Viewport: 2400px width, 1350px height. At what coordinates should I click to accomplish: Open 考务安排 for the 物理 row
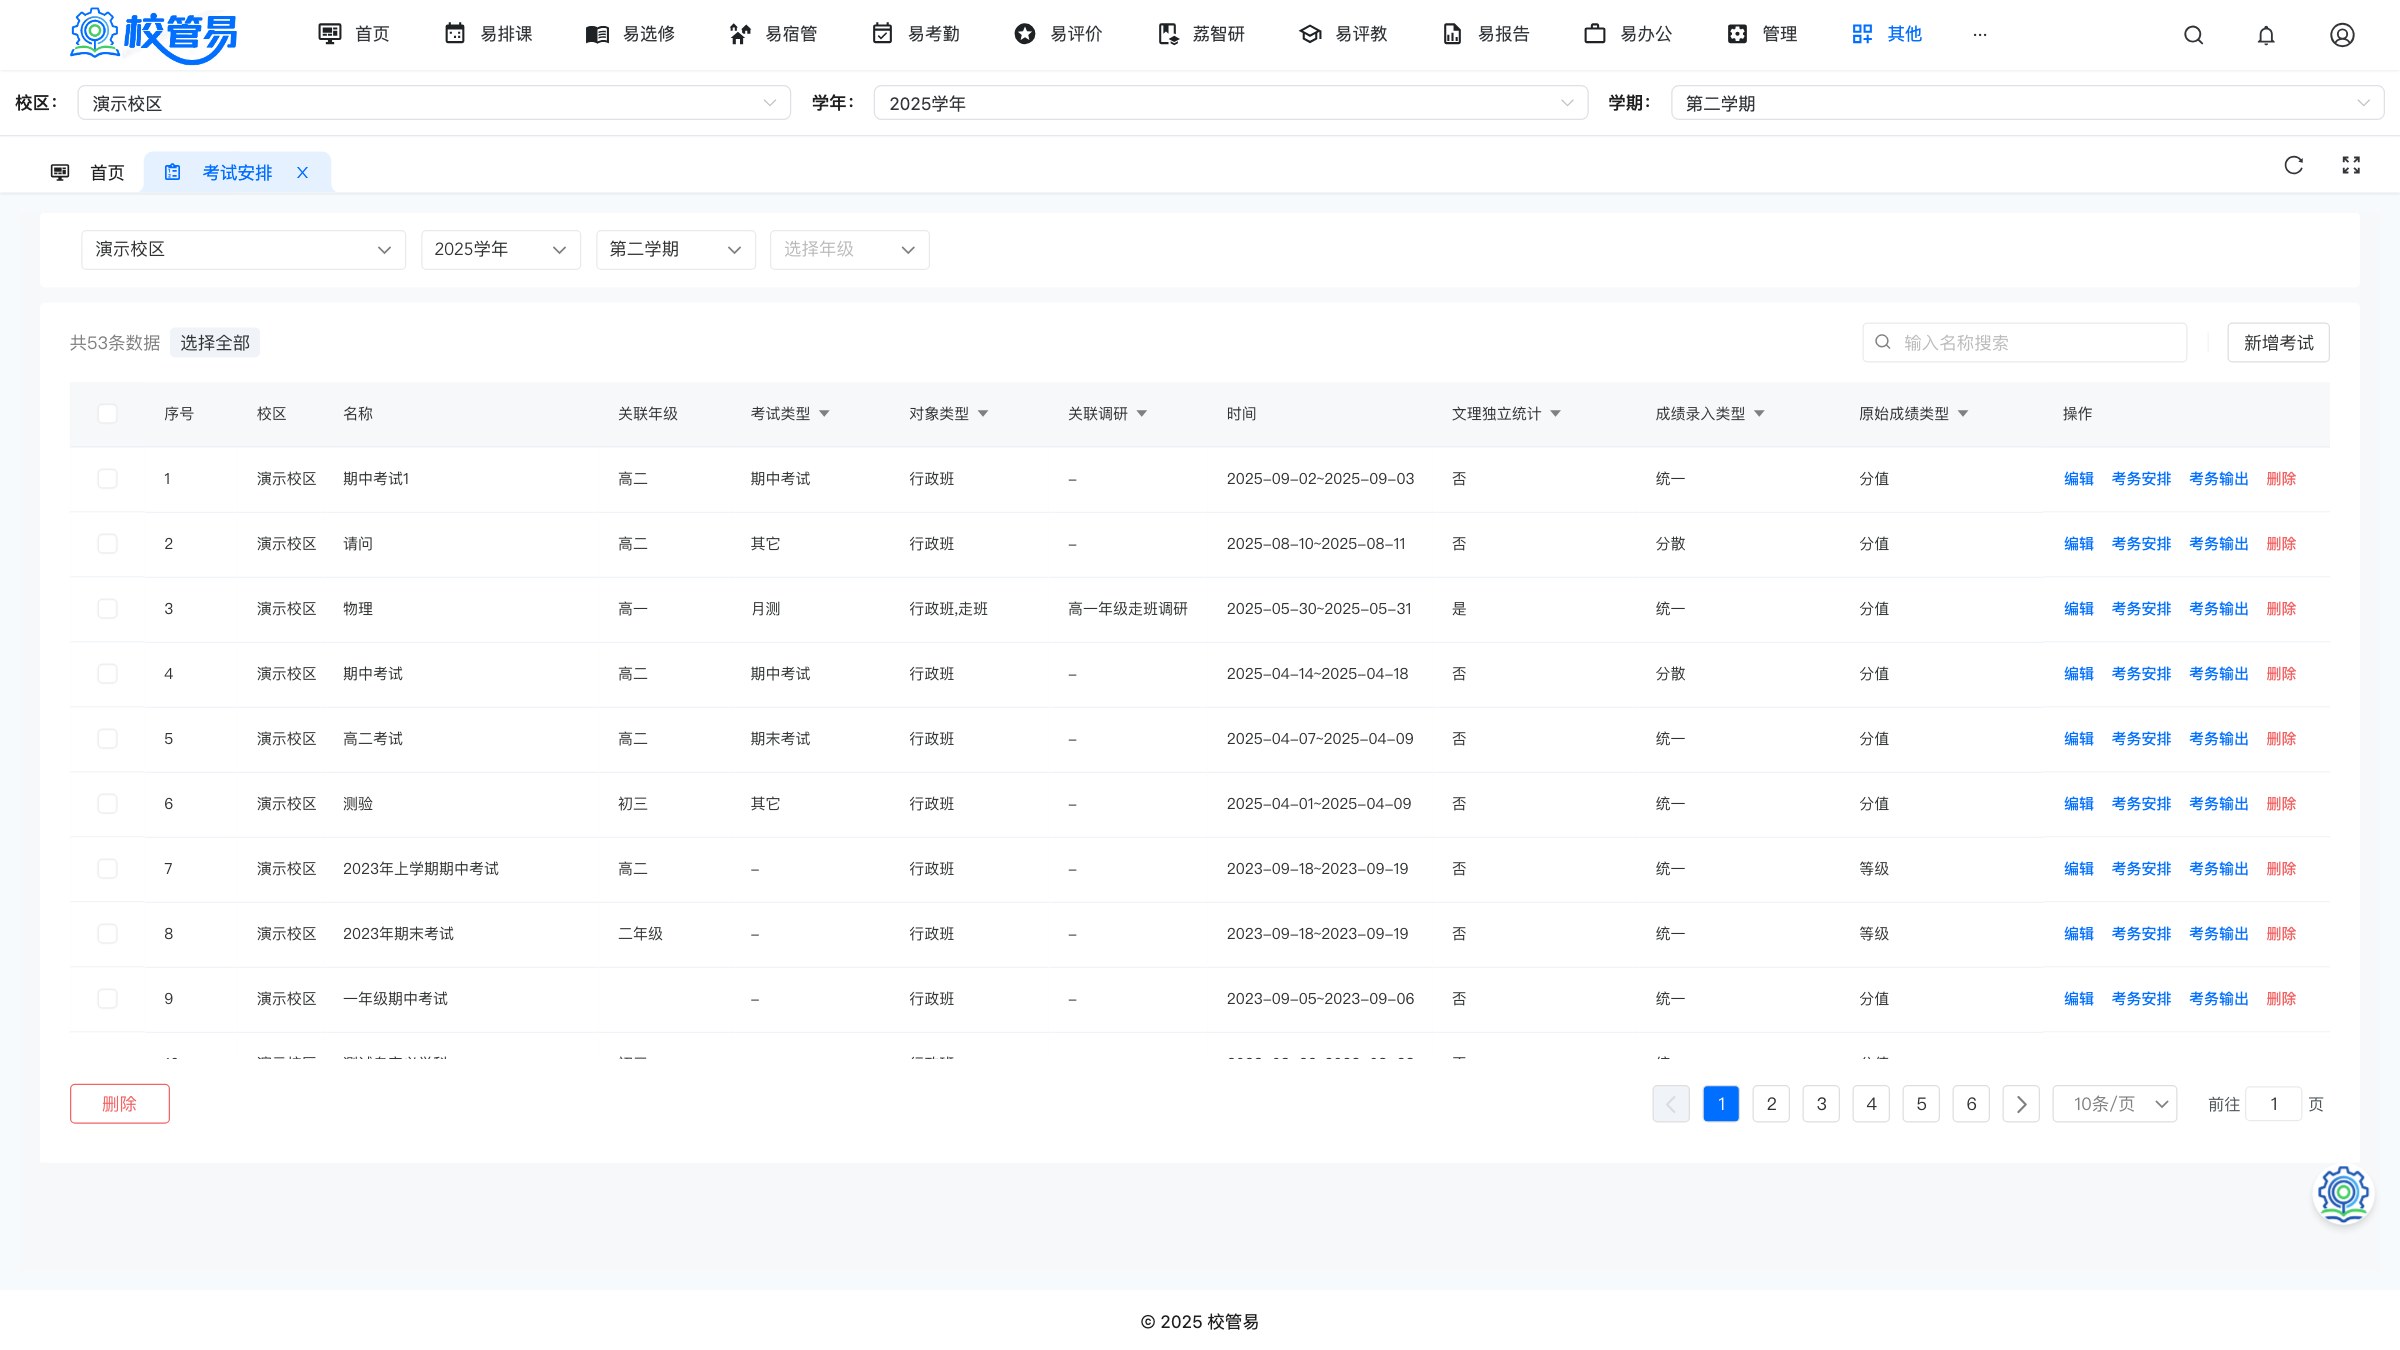click(2141, 609)
